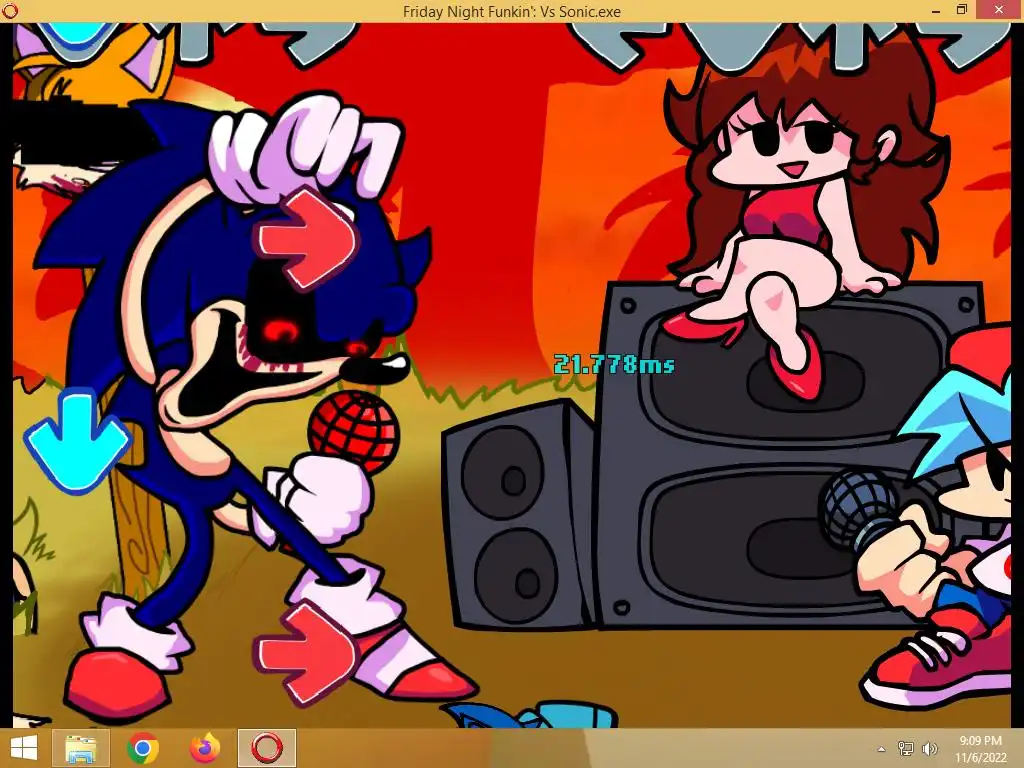Click the cyan down arrow note
This screenshot has height=768, width=1024.
coord(78,441)
